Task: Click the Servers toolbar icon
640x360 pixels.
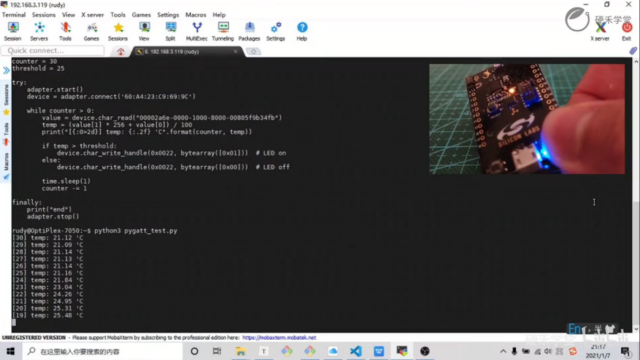Action: click(x=39, y=31)
